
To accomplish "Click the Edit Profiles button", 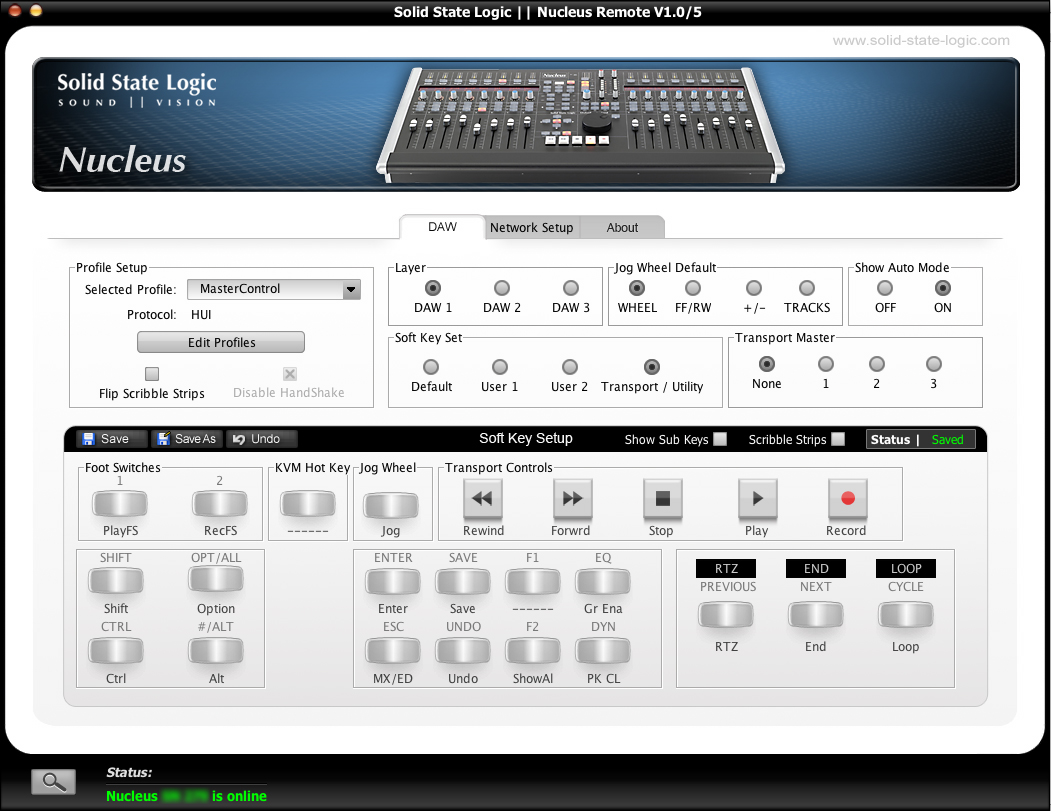I will (221, 342).
